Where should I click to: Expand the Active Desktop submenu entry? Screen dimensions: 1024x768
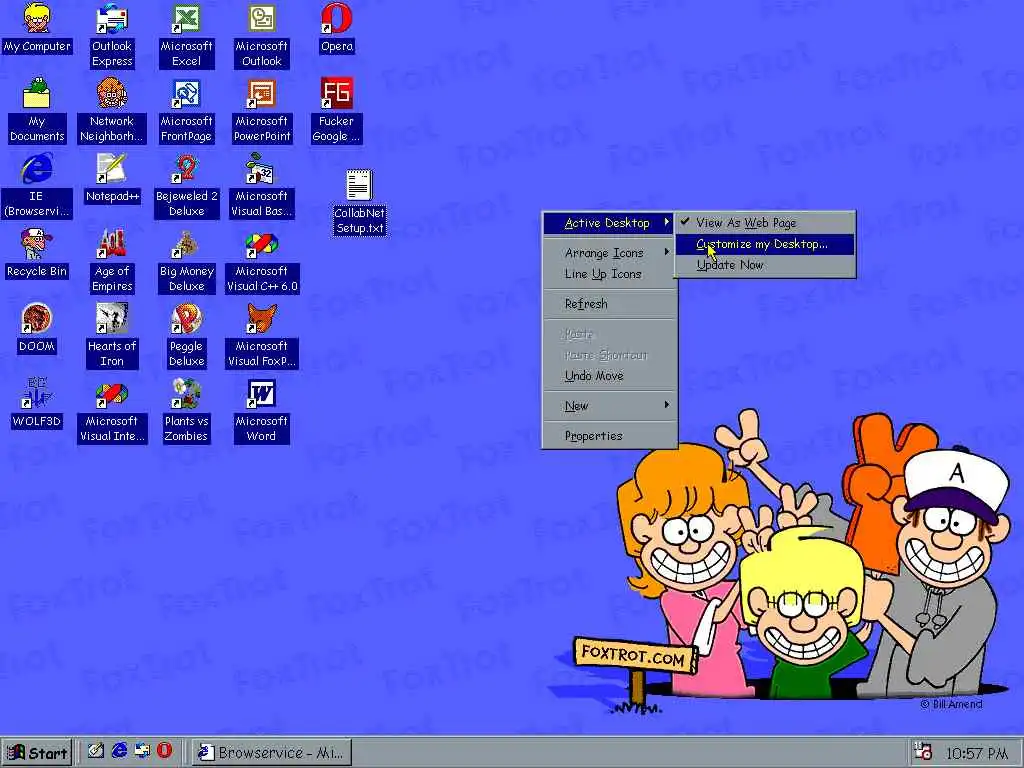click(x=609, y=223)
